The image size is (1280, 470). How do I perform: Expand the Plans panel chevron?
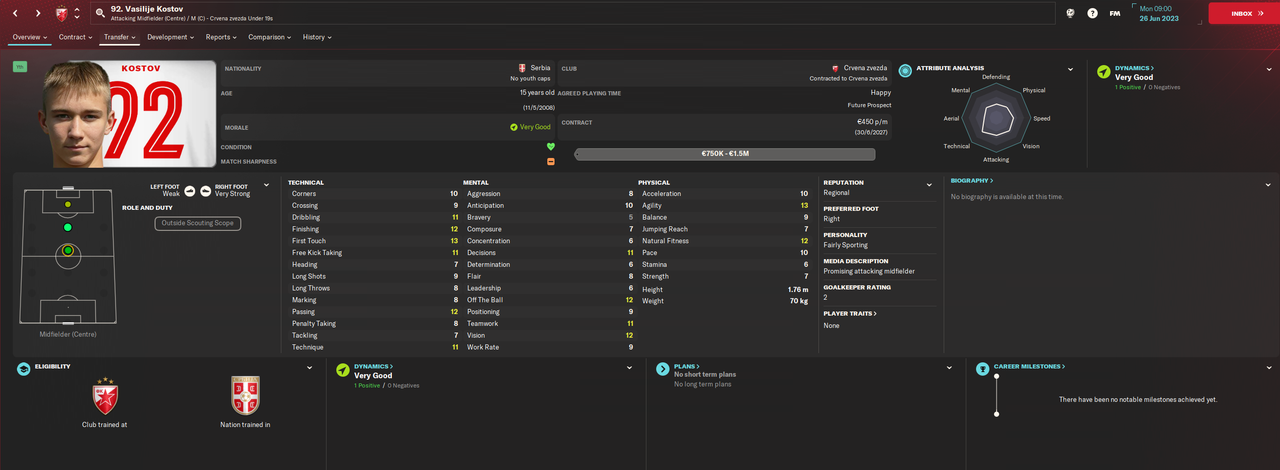tap(948, 368)
